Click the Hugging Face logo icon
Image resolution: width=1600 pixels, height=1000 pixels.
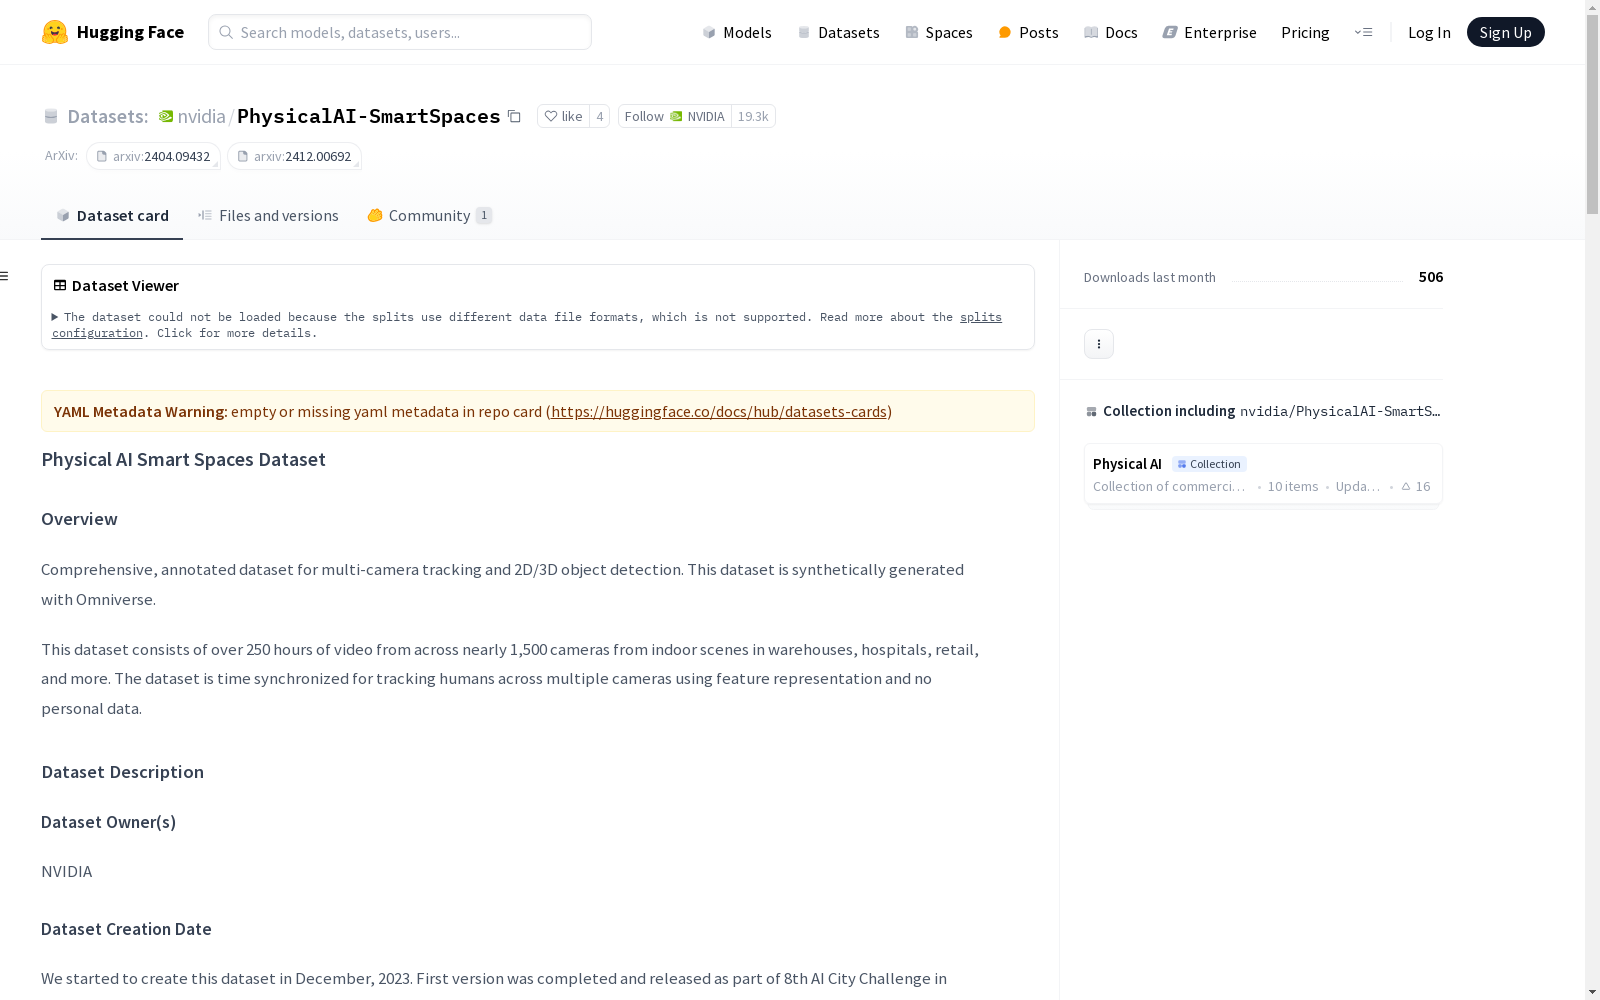[55, 32]
